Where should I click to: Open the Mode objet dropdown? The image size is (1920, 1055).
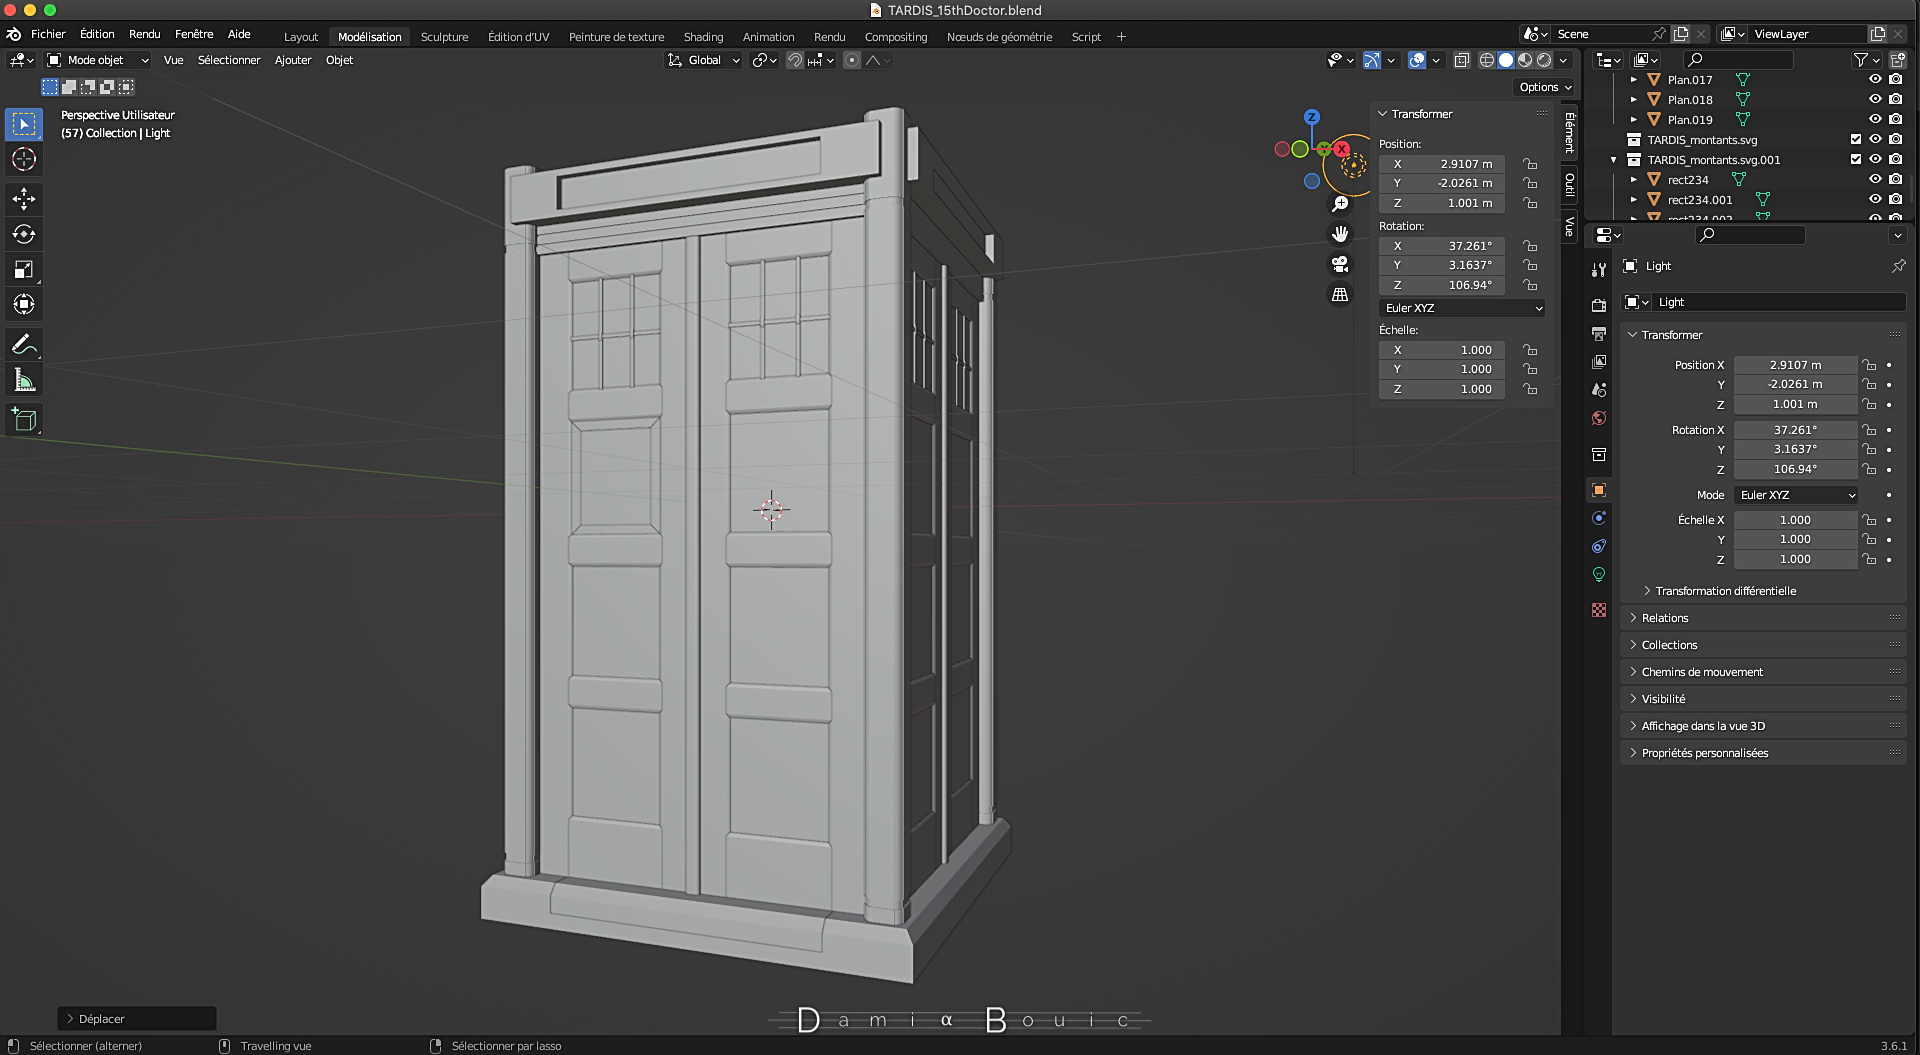click(x=98, y=60)
